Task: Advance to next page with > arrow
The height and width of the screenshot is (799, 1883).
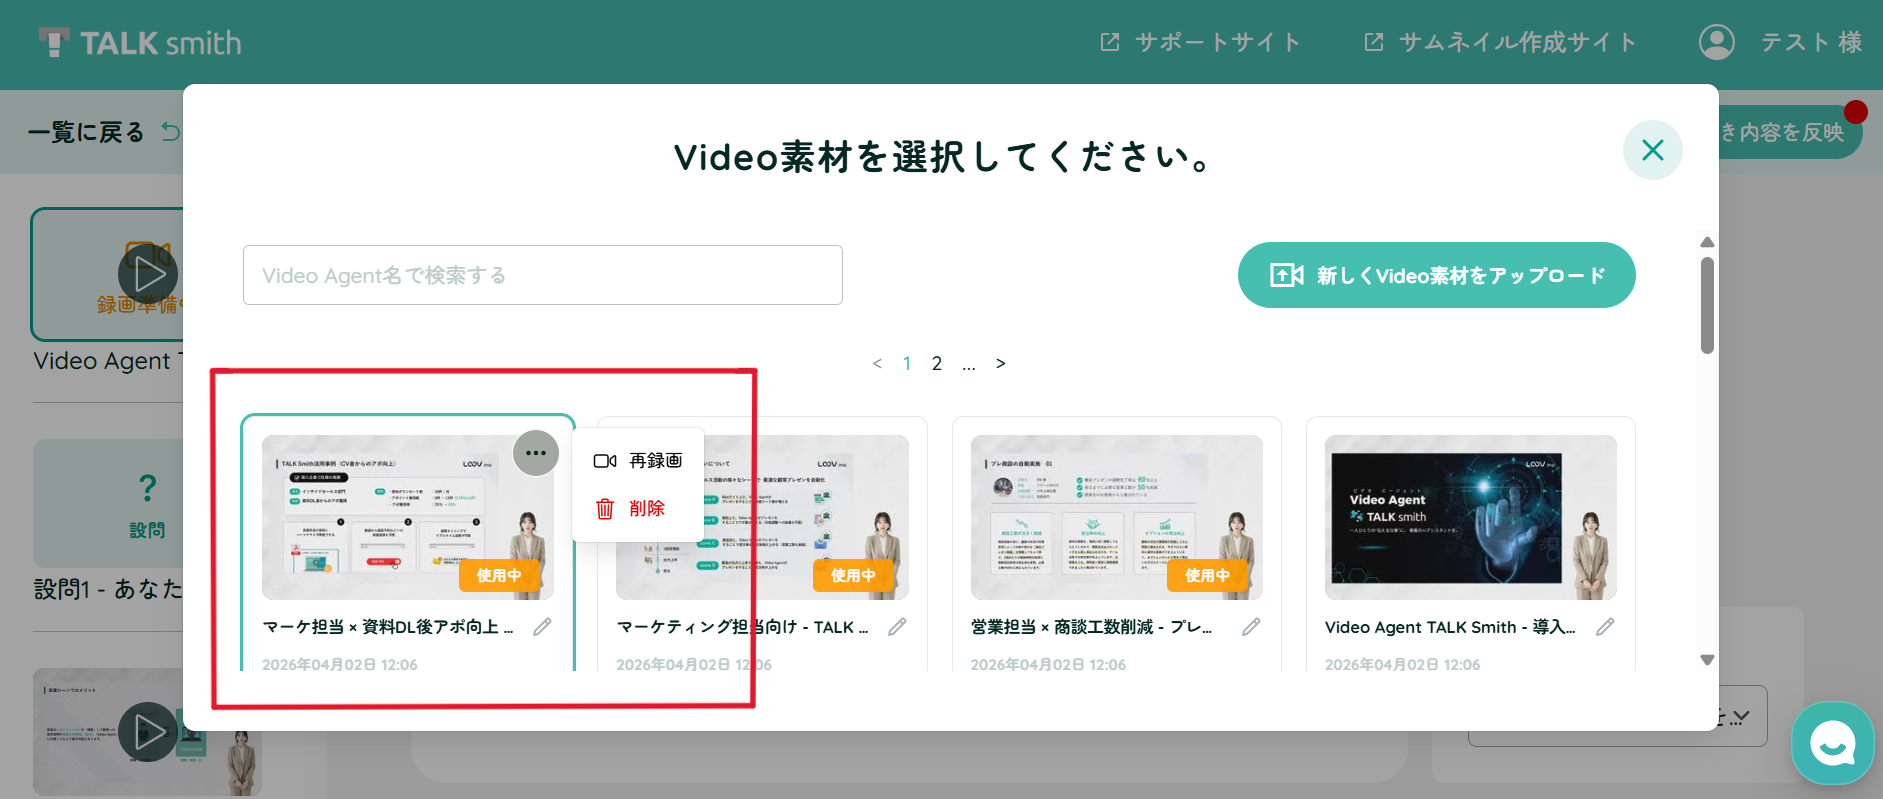Action: [1000, 364]
